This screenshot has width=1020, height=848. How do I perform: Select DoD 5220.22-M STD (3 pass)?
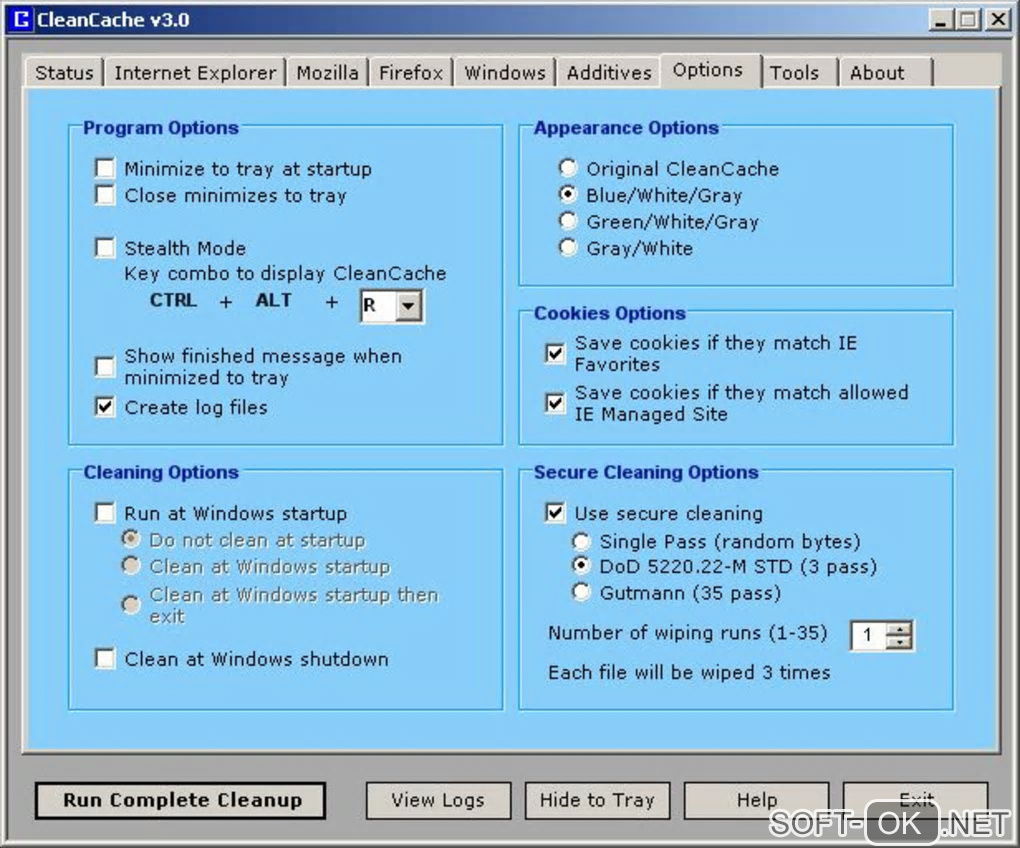coord(581,566)
